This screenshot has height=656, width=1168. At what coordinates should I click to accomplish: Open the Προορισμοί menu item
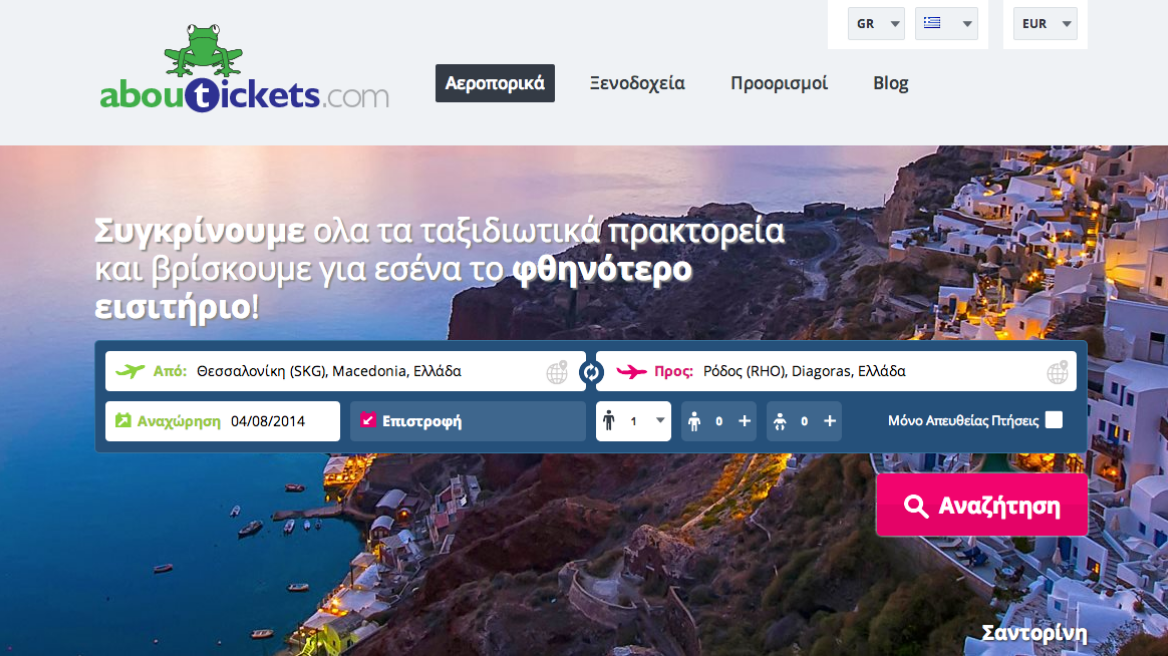point(779,83)
